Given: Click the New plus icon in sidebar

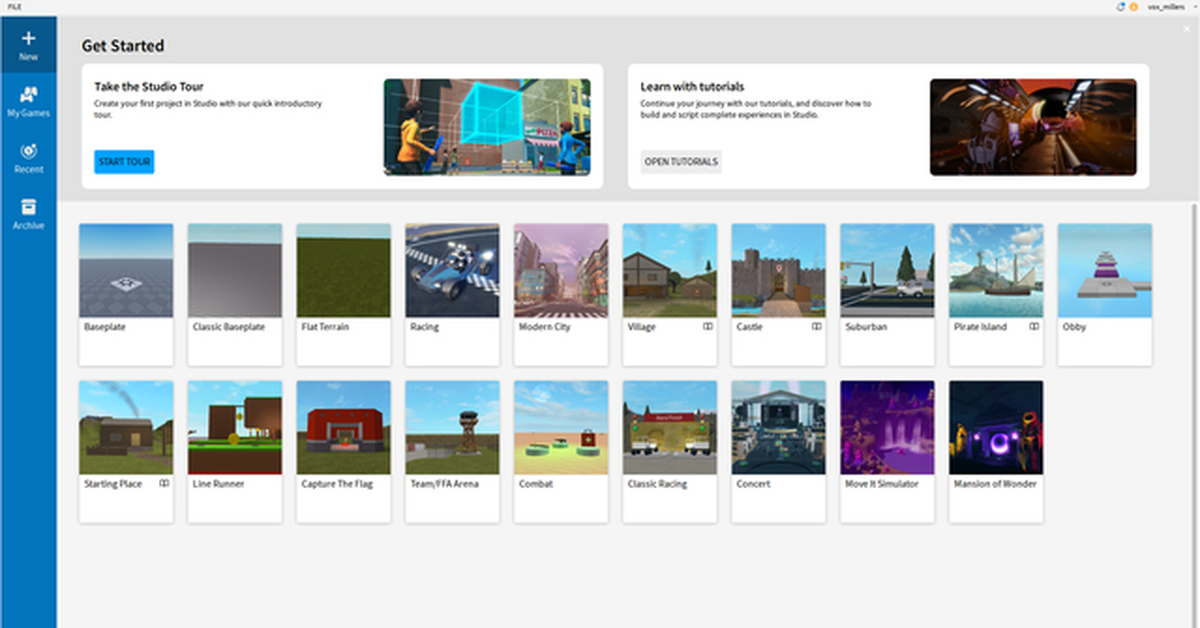Looking at the screenshot, I should tap(28, 39).
